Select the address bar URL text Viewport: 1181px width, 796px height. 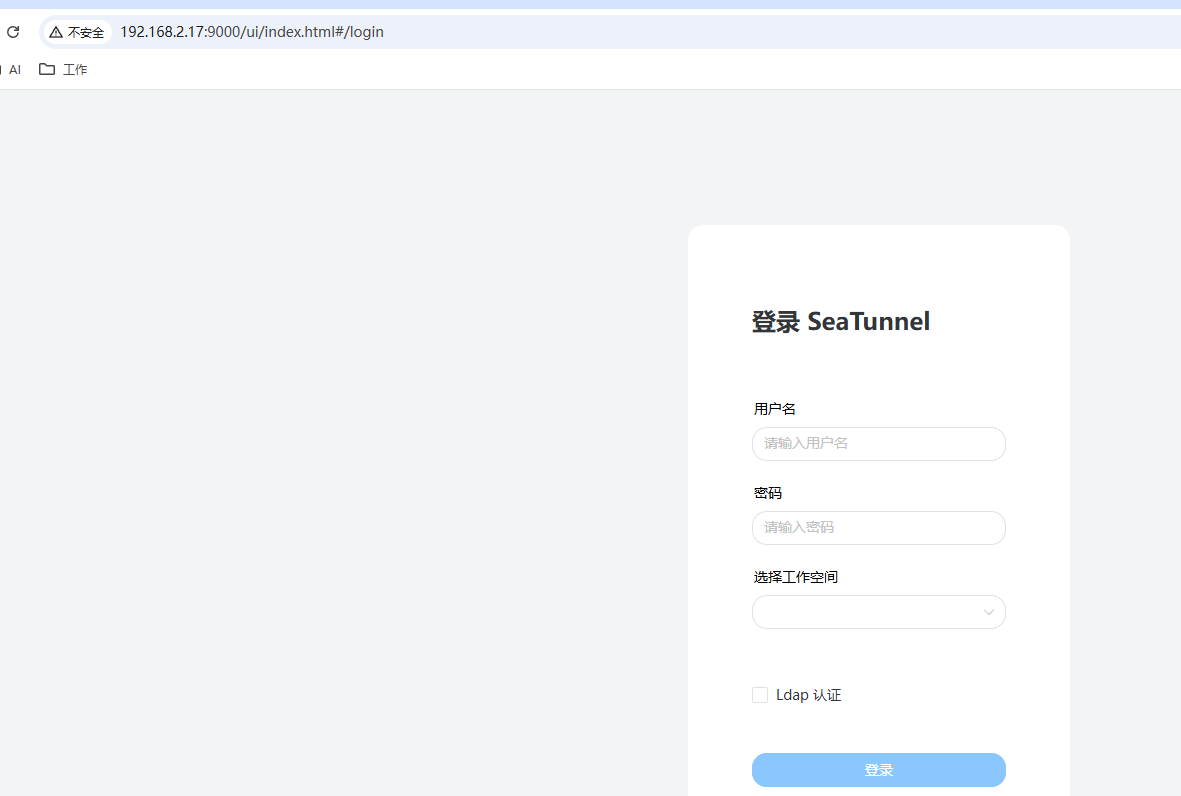pos(252,32)
